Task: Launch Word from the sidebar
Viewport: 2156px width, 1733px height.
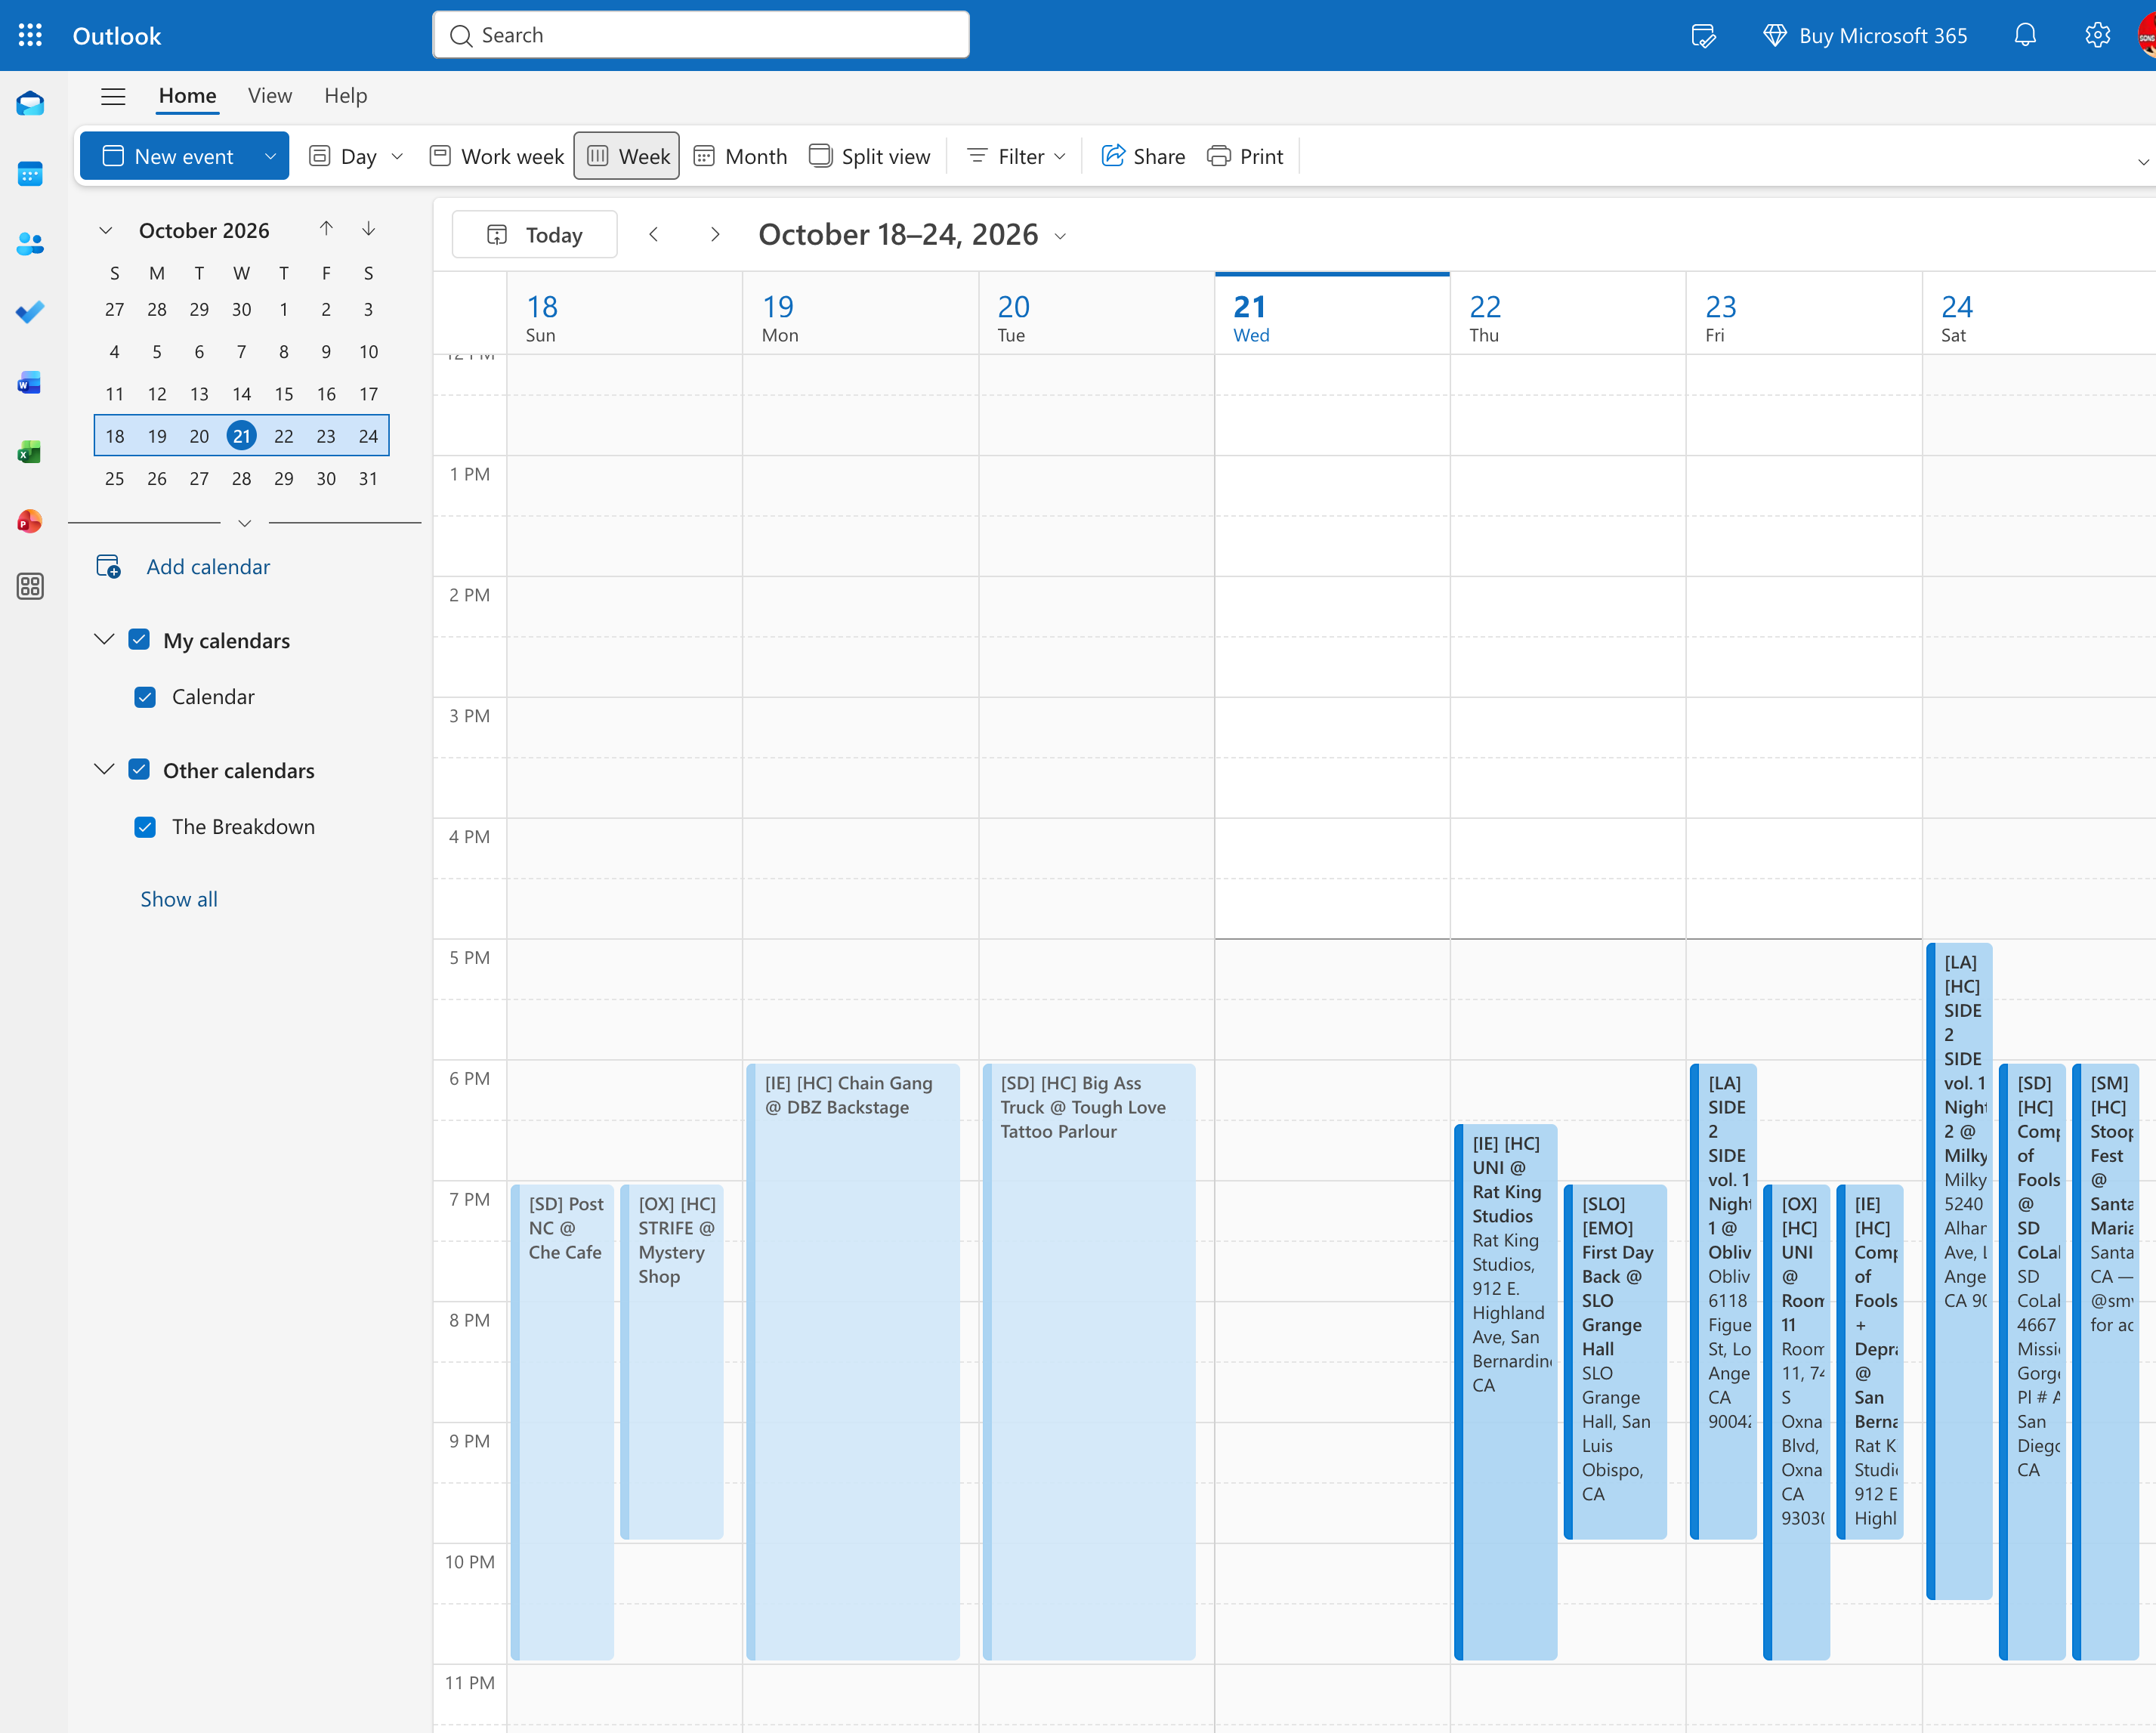Action: [x=31, y=383]
